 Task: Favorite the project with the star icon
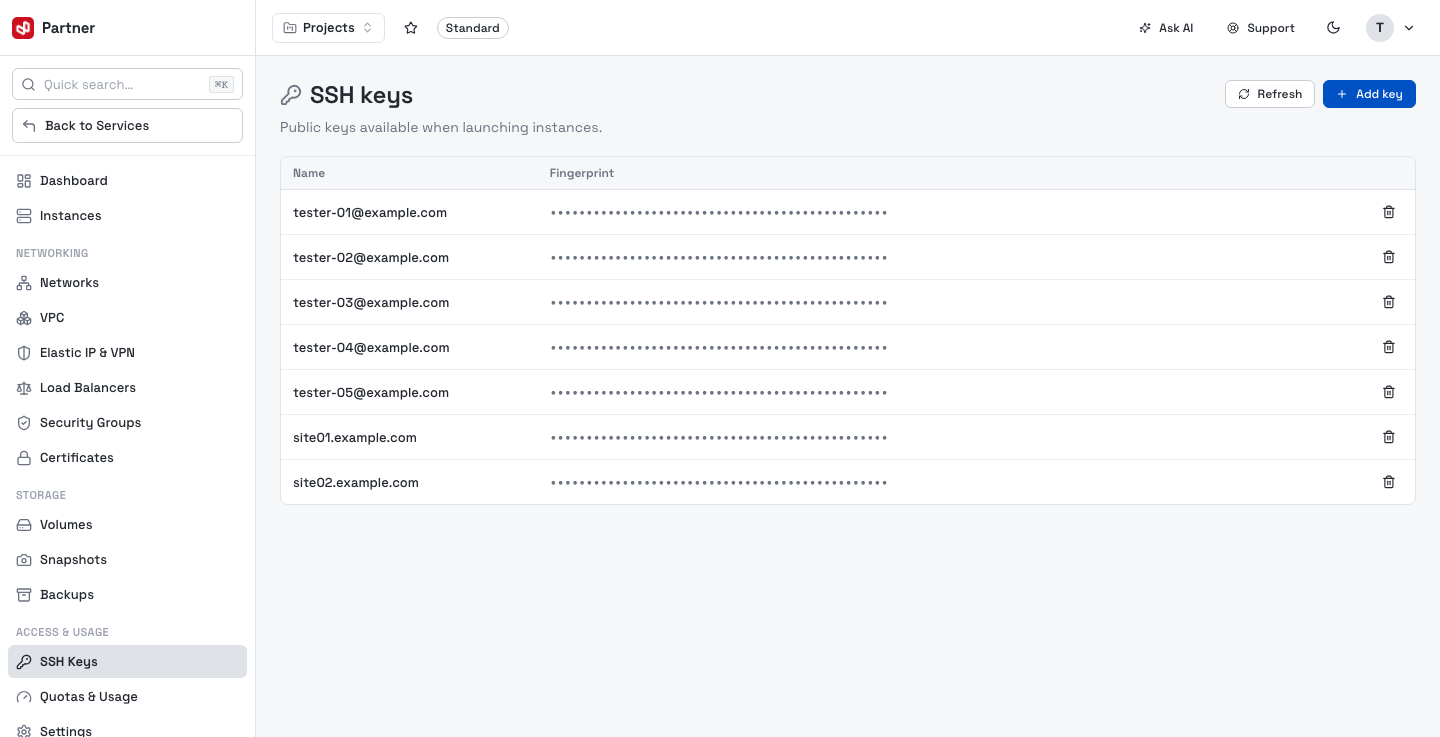pyautogui.click(x=411, y=28)
